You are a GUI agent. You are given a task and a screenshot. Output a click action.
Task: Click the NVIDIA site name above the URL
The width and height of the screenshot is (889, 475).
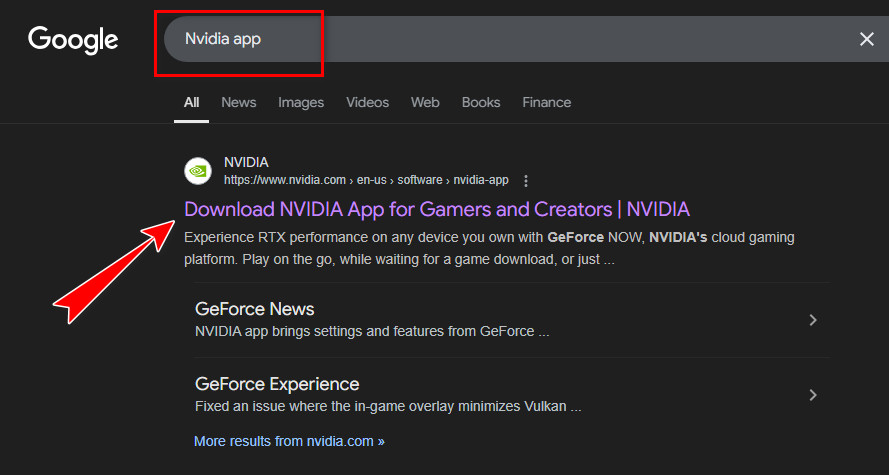click(246, 162)
